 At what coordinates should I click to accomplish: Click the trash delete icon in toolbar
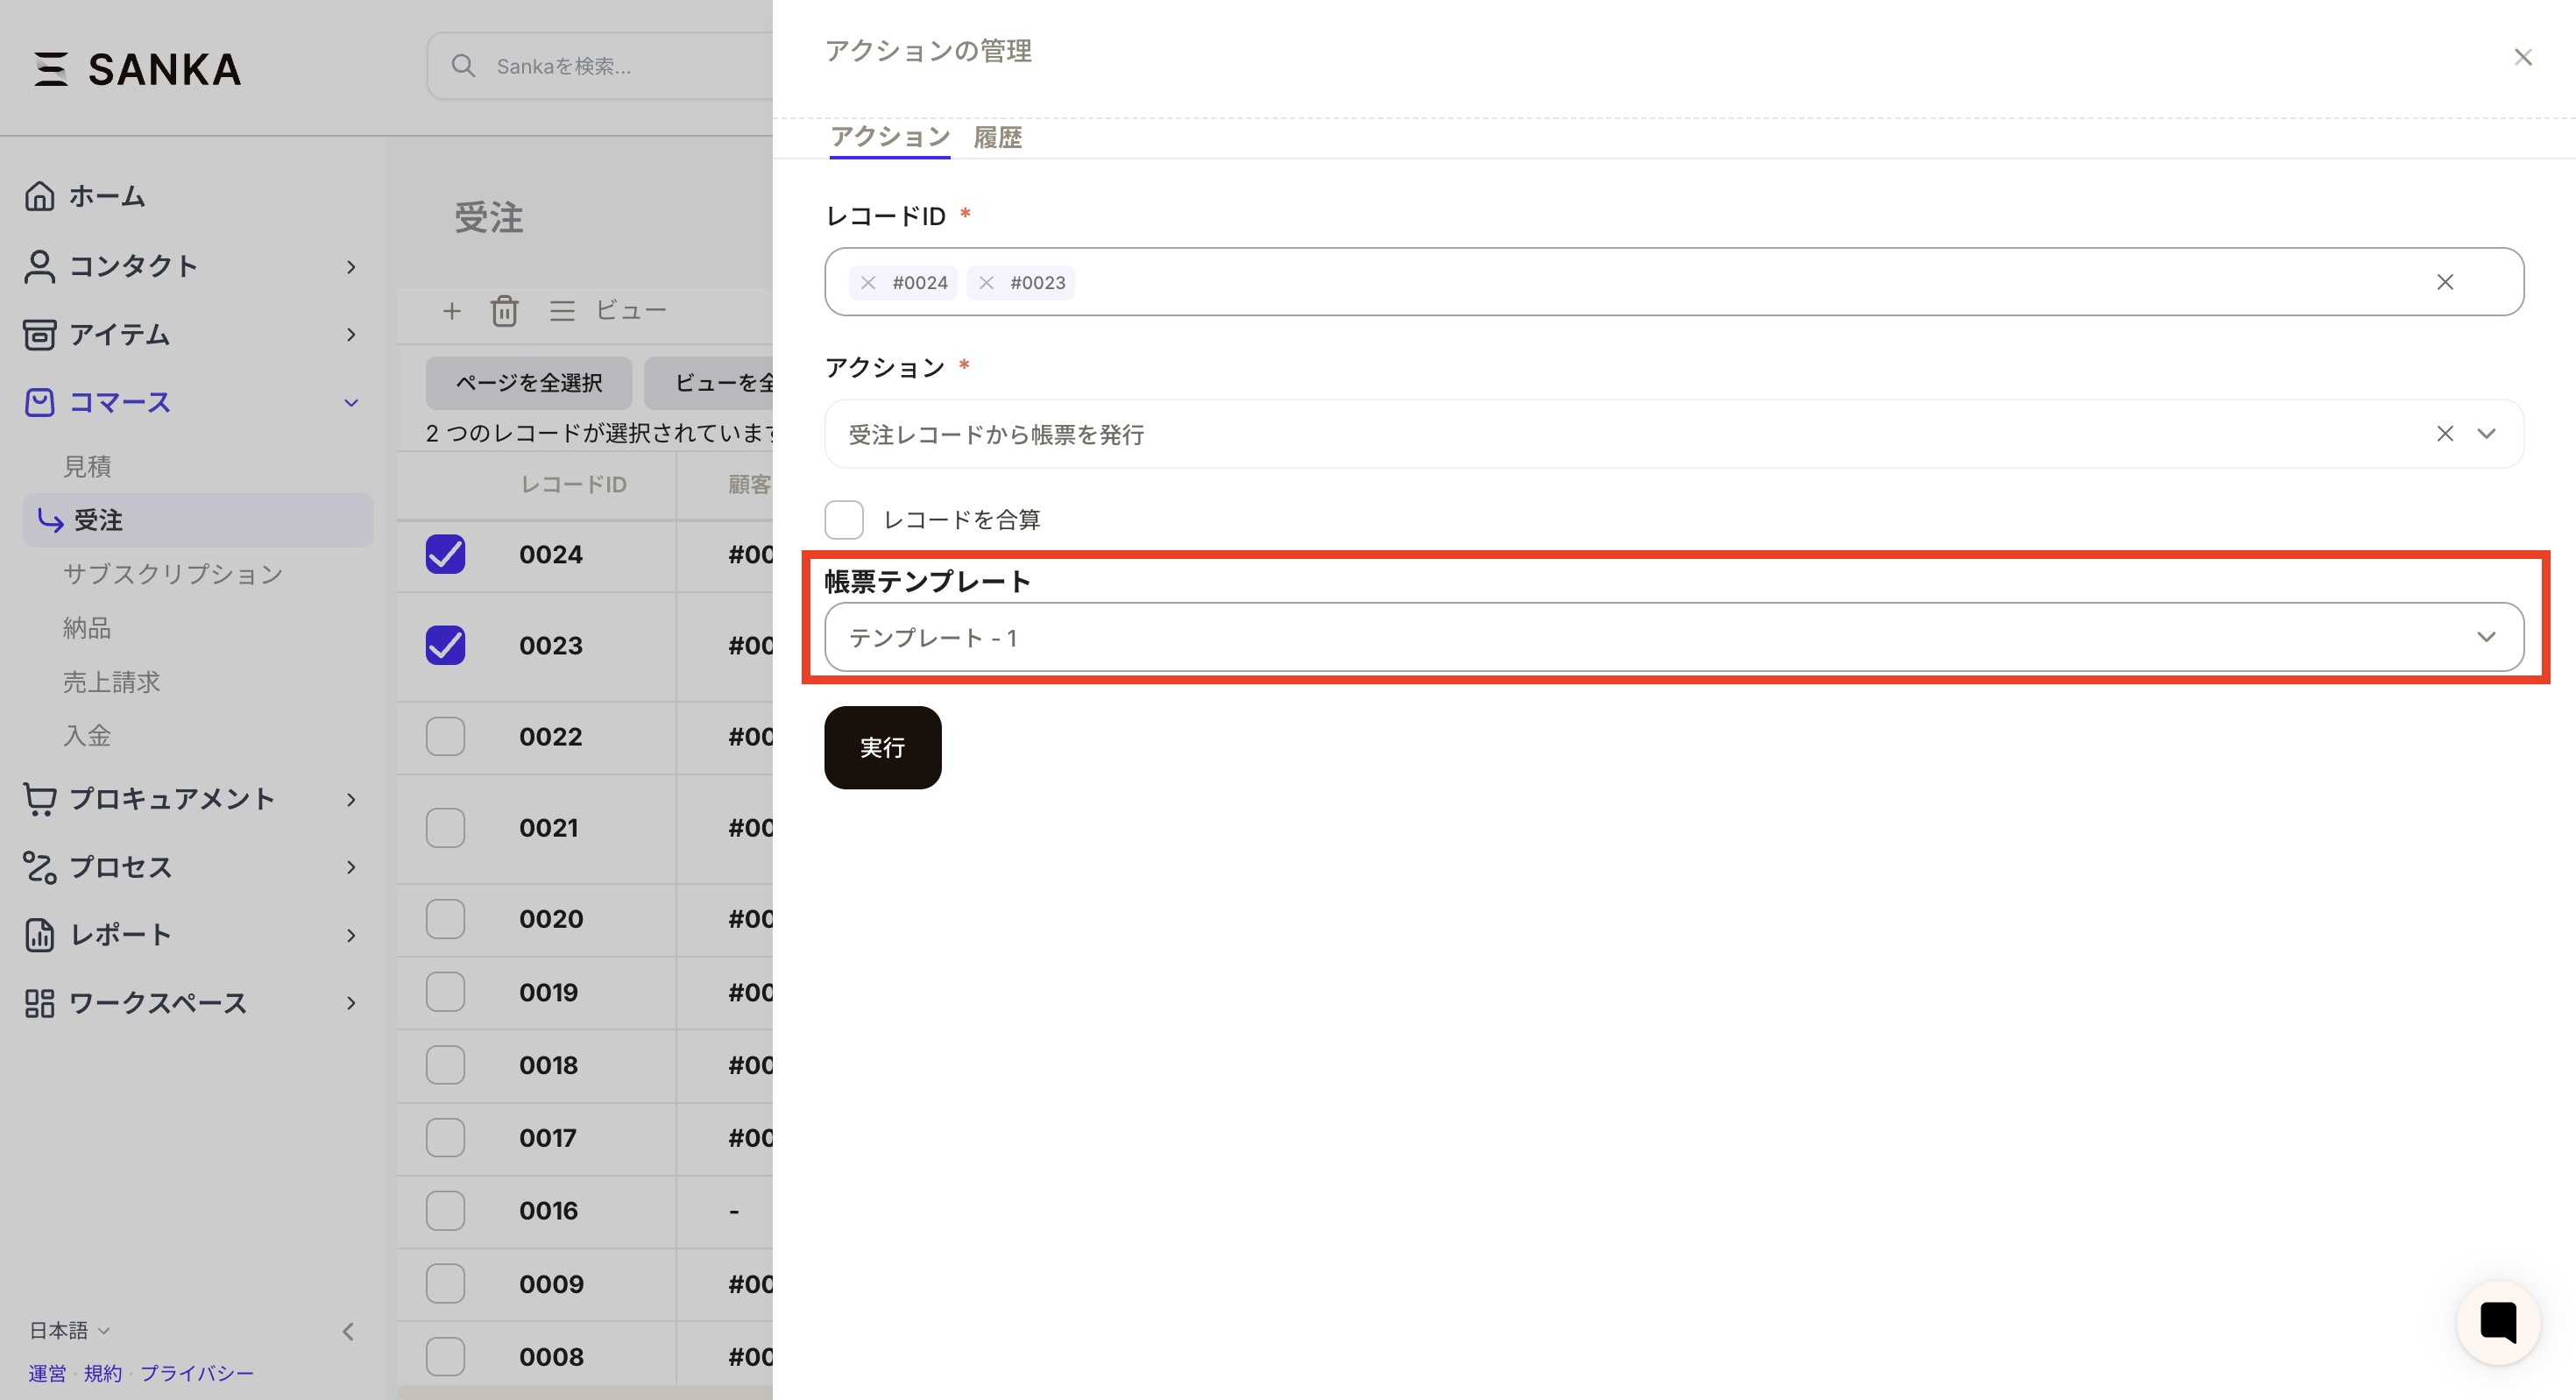[504, 311]
